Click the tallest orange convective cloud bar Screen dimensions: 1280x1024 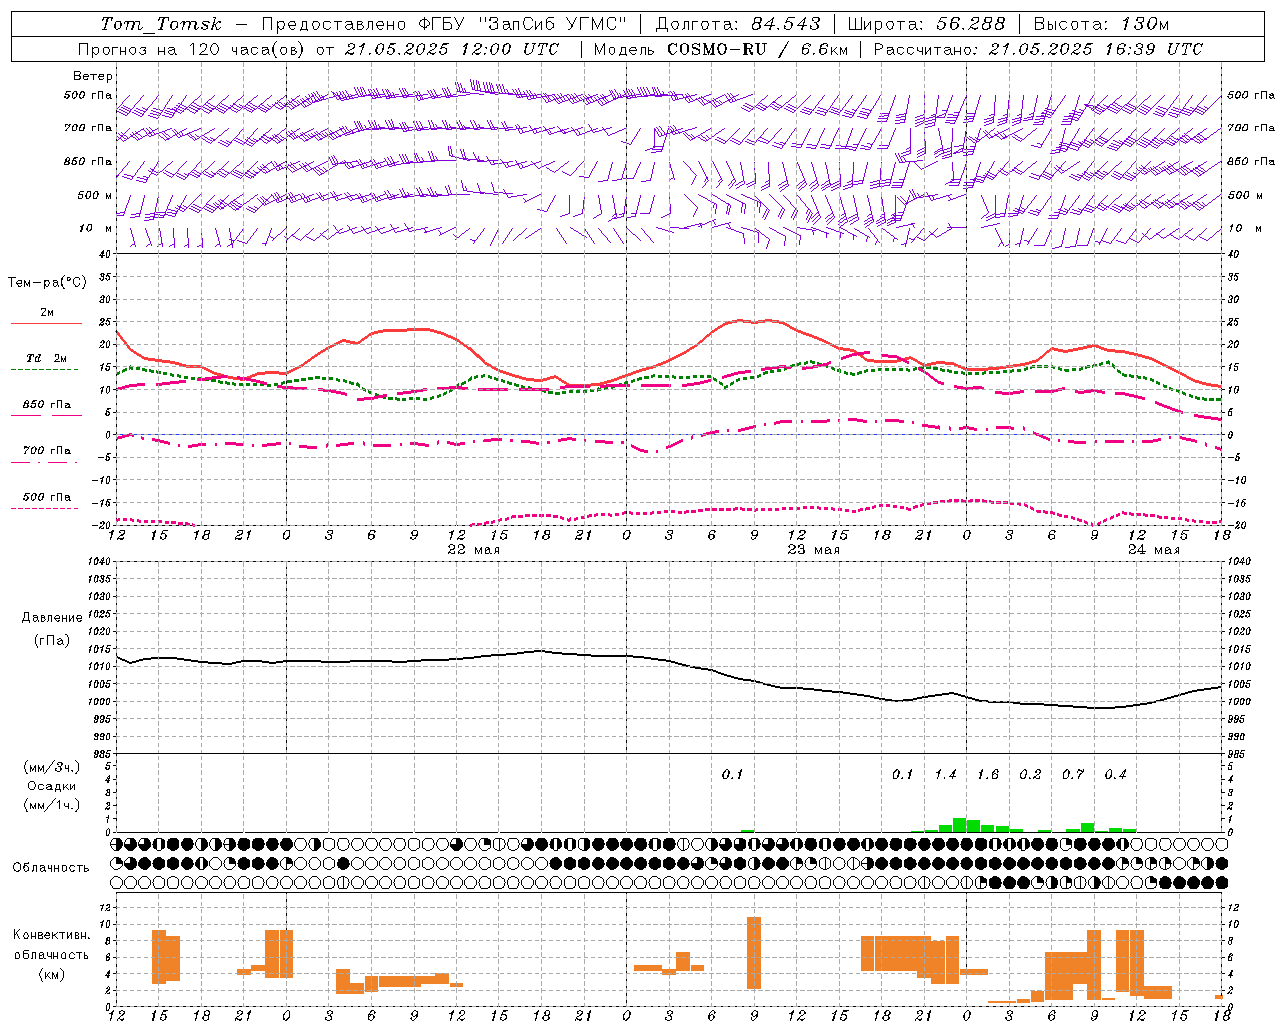pyautogui.click(x=754, y=952)
